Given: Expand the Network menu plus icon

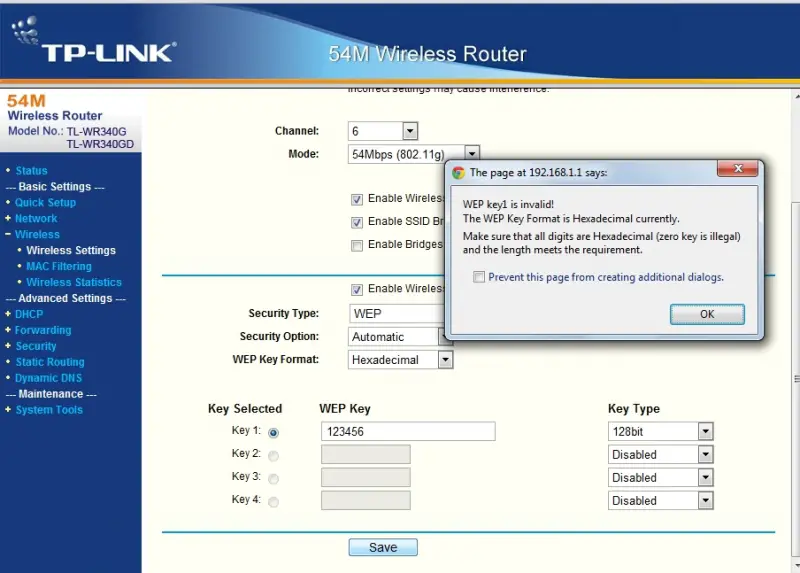Looking at the screenshot, I should point(8,218).
